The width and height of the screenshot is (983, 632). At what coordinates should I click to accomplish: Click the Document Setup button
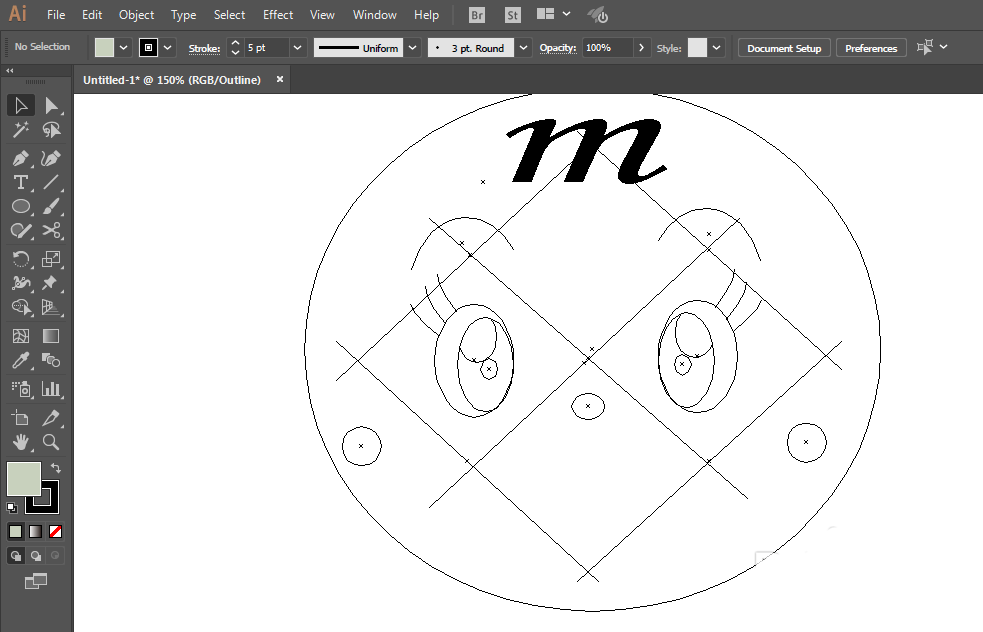coord(784,48)
